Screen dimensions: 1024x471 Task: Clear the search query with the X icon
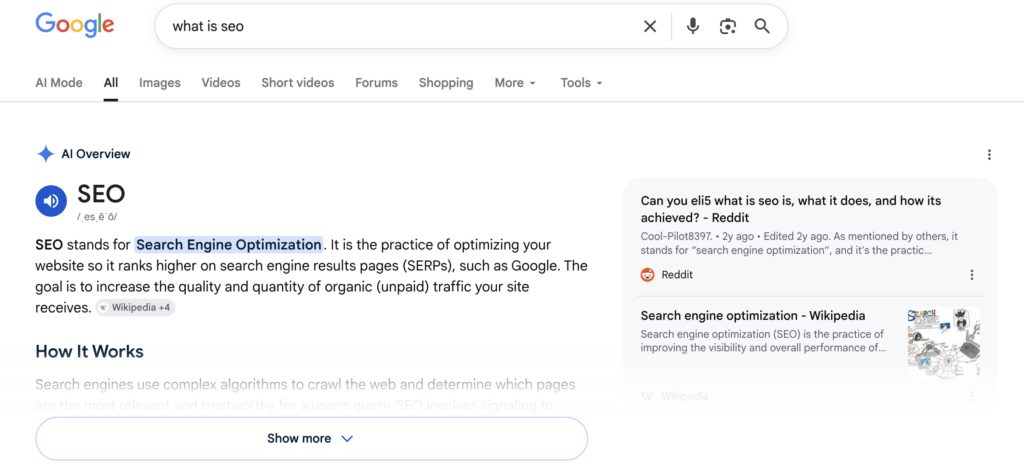pos(650,26)
